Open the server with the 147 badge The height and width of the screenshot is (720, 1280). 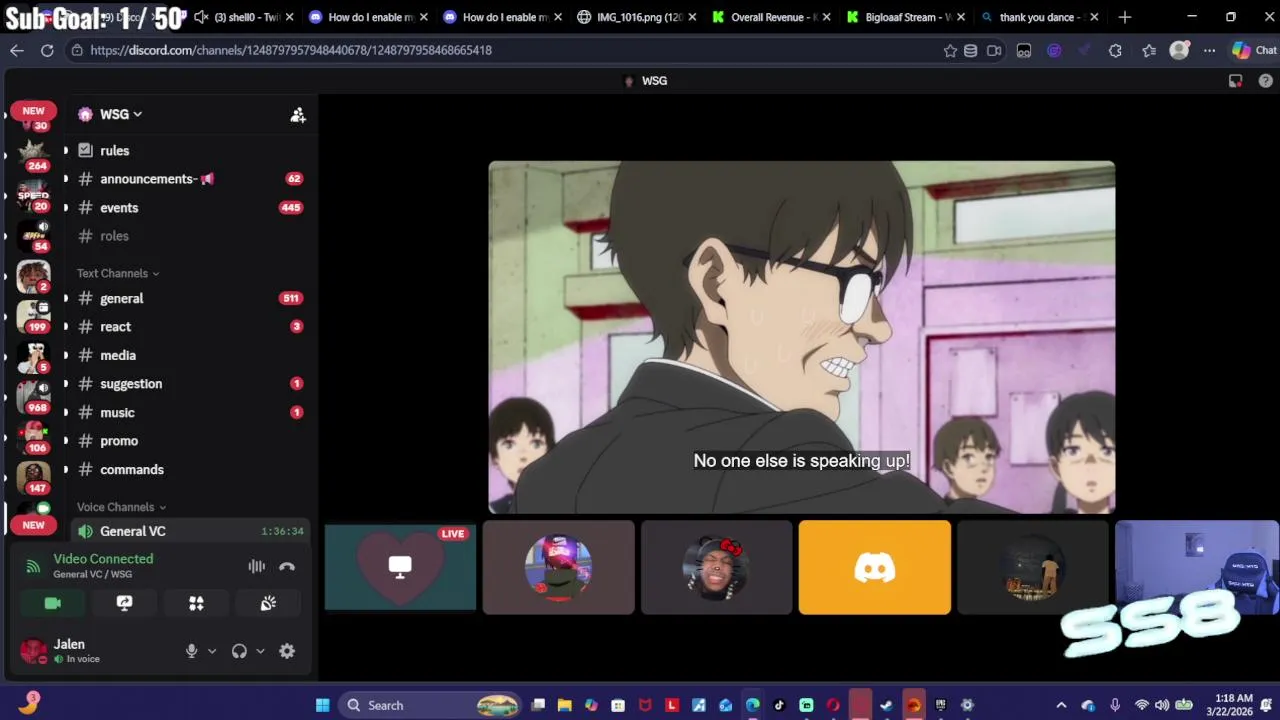[x=33, y=478]
